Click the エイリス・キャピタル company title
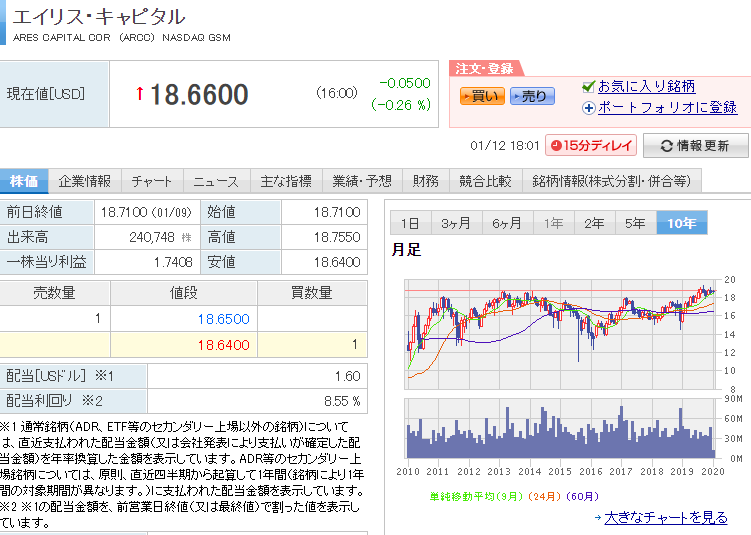Viewport: 751px width, 535px height. pos(99,17)
